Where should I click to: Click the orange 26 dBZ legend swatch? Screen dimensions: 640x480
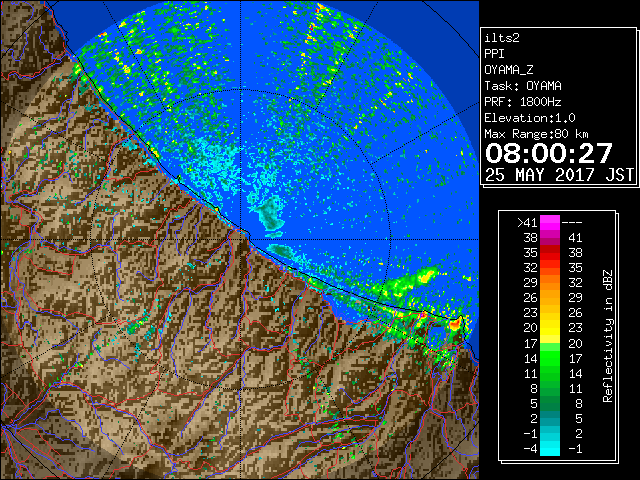click(x=550, y=298)
